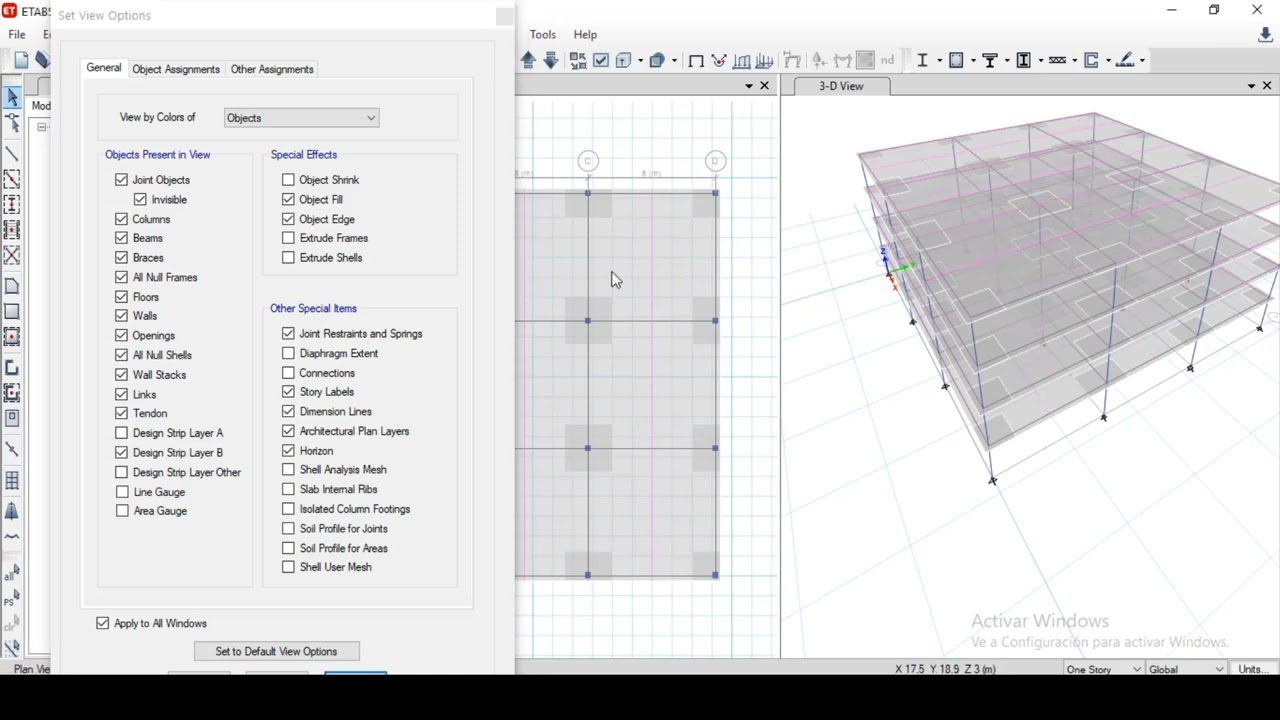This screenshot has height=720, width=1280.
Task: Open dropdown arrow beside Set Building View Limits
Action: point(640,61)
